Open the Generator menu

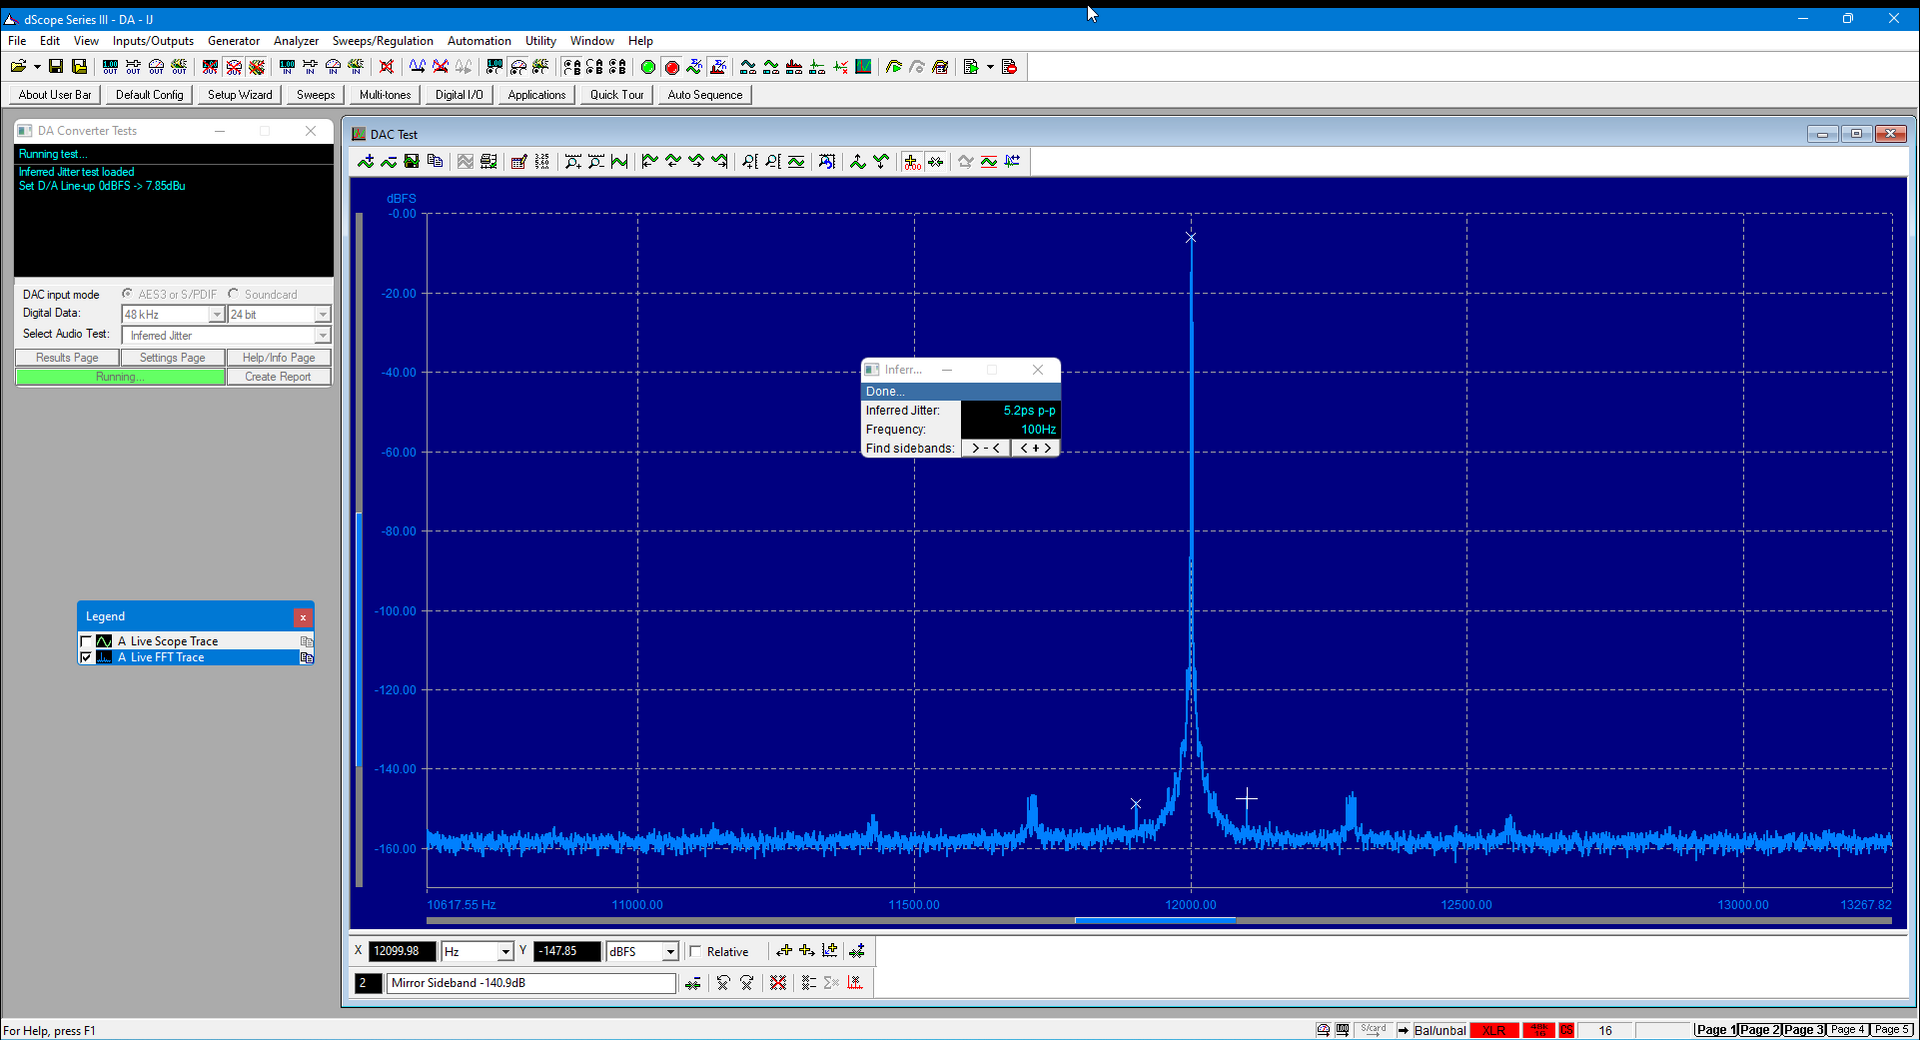pyautogui.click(x=233, y=41)
